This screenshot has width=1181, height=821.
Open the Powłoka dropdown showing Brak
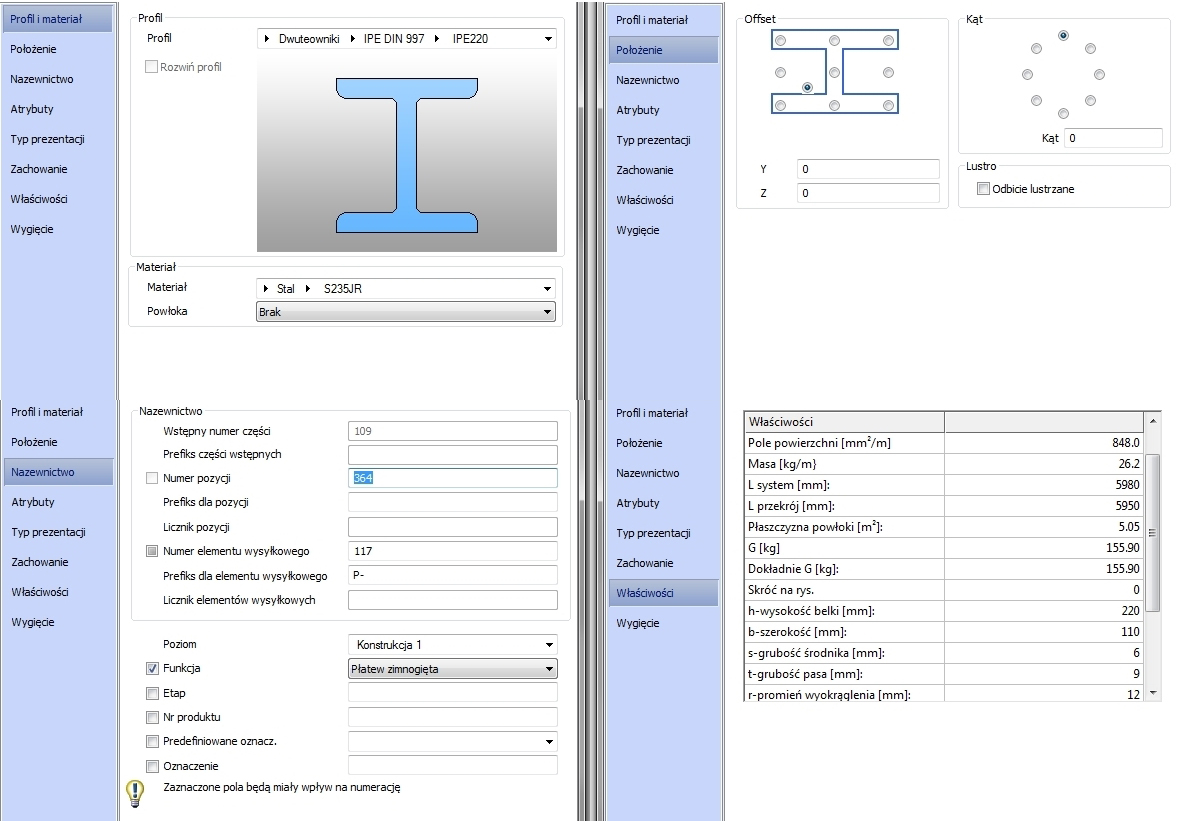pos(406,312)
